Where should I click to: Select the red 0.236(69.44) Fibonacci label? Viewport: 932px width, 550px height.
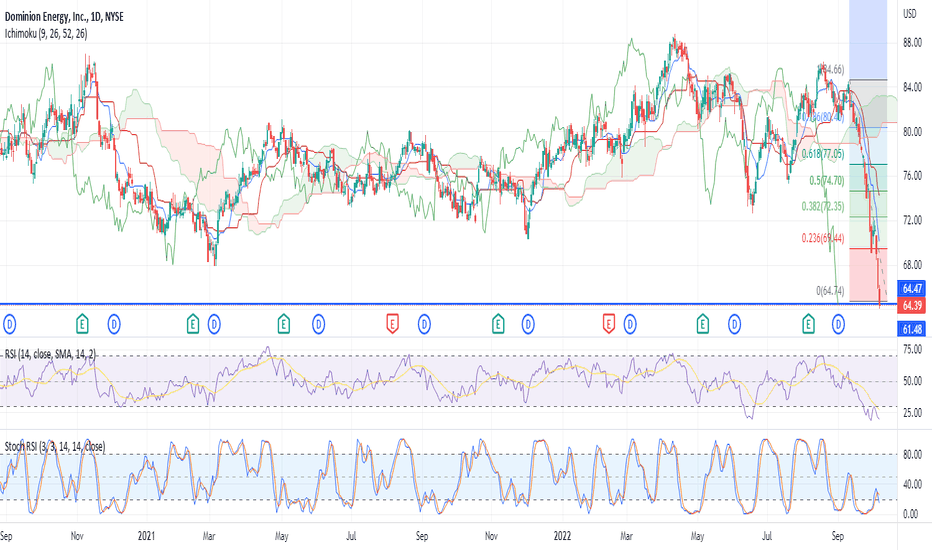pos(823,238)
